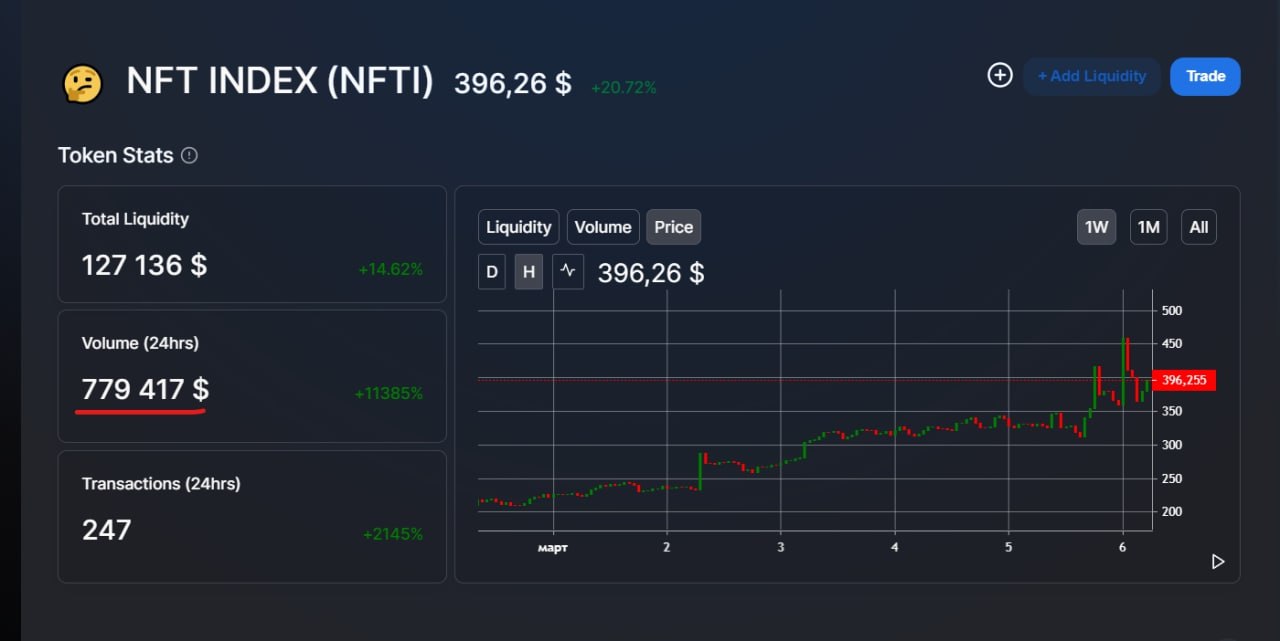Click the tallest green candle near 450
The image size is (1280, 641).
pyautogui.click(x=1122, y=371)
